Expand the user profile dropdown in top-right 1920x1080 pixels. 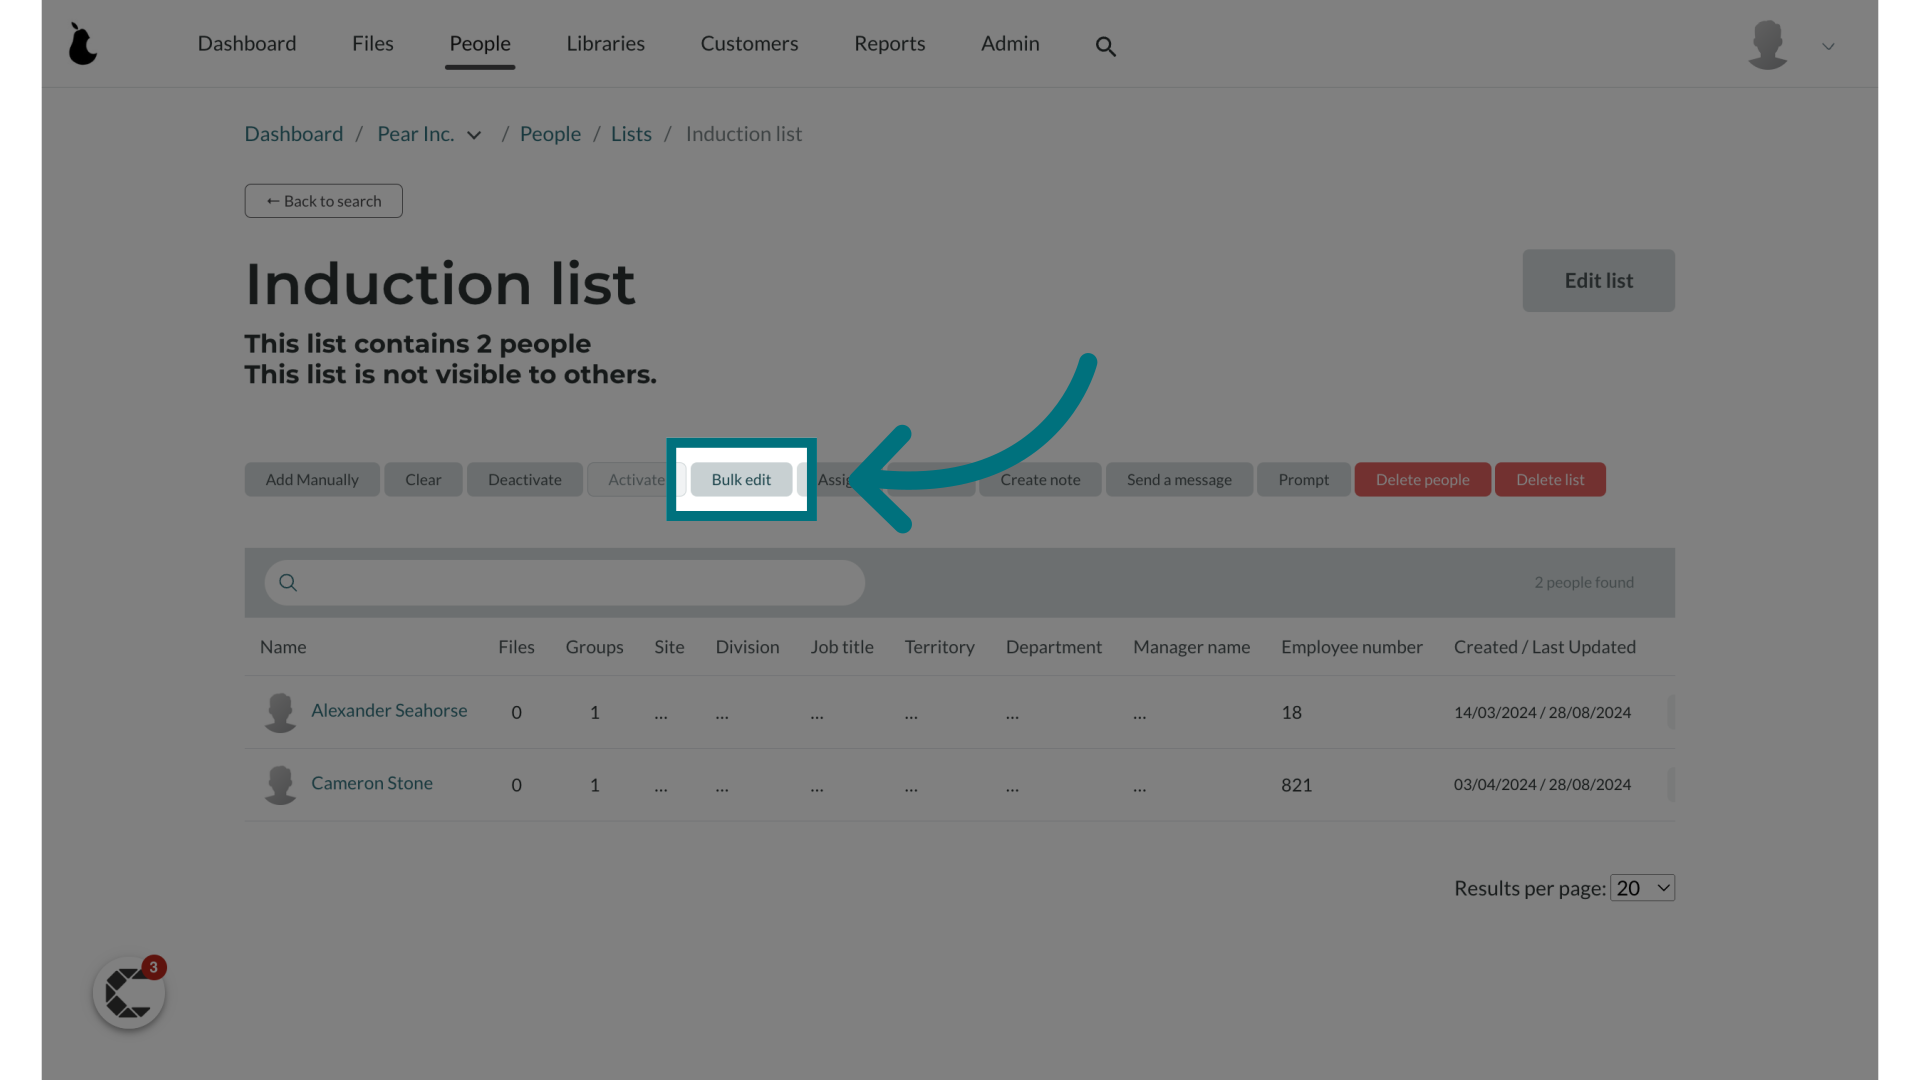pos(1828,46)
